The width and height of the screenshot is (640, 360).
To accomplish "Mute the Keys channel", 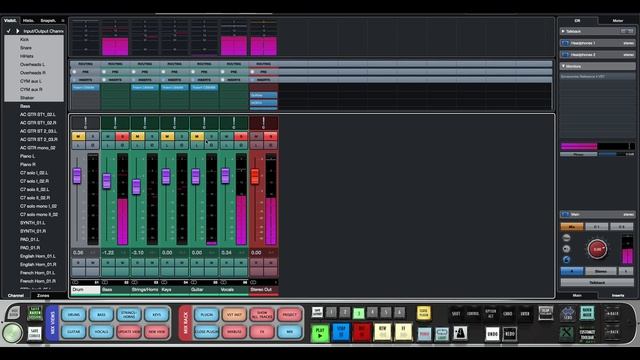I will click(167, 136).
